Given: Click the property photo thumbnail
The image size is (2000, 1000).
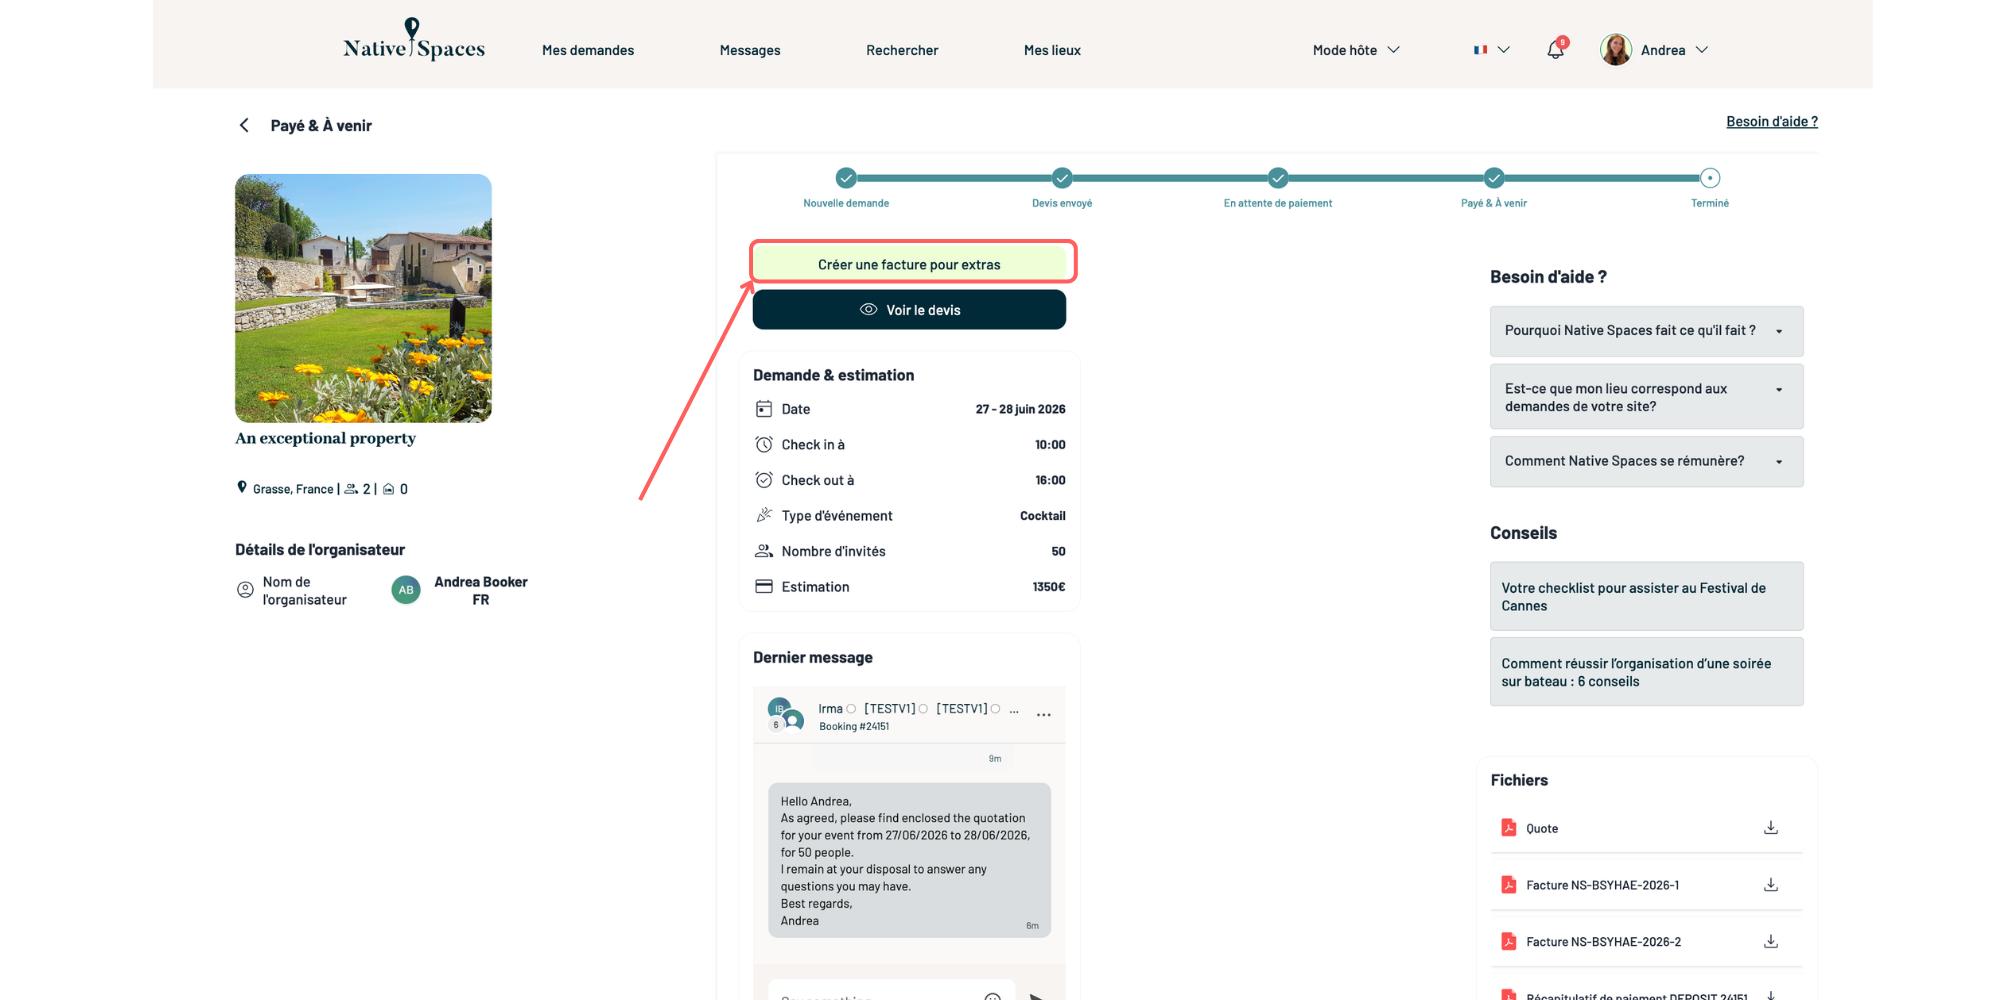Looking at the screenshot, I should (x=363, y=298).
